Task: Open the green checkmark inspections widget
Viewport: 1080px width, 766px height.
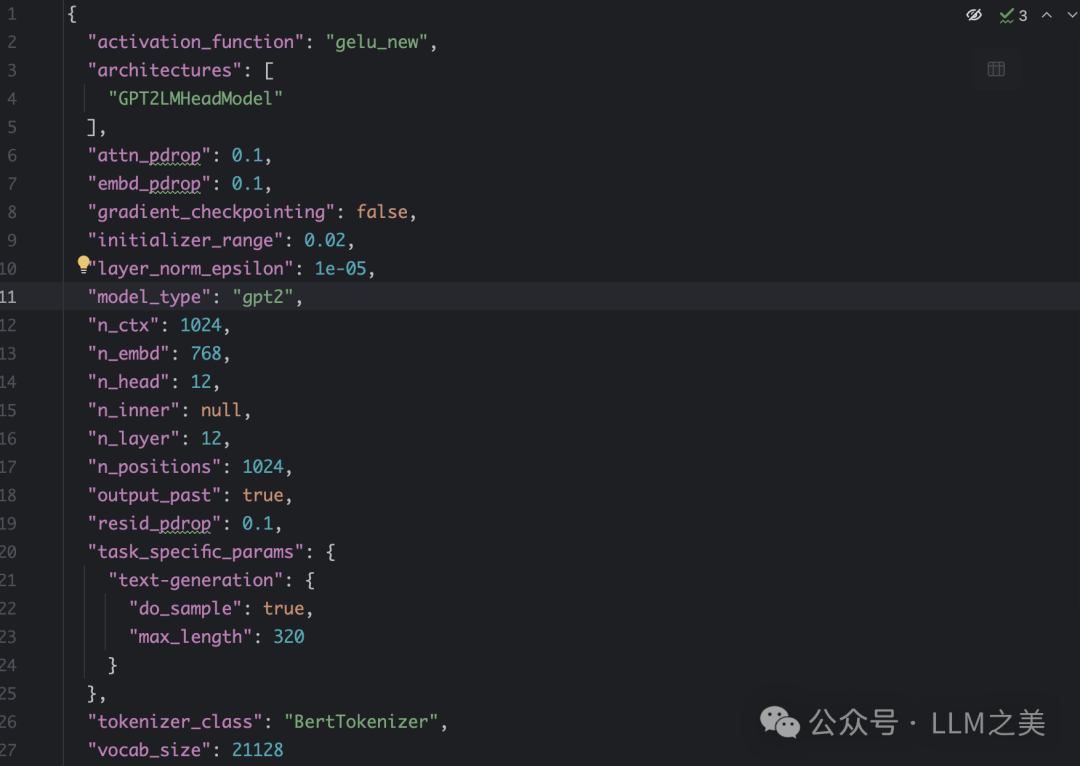Action: [1006, 15]
